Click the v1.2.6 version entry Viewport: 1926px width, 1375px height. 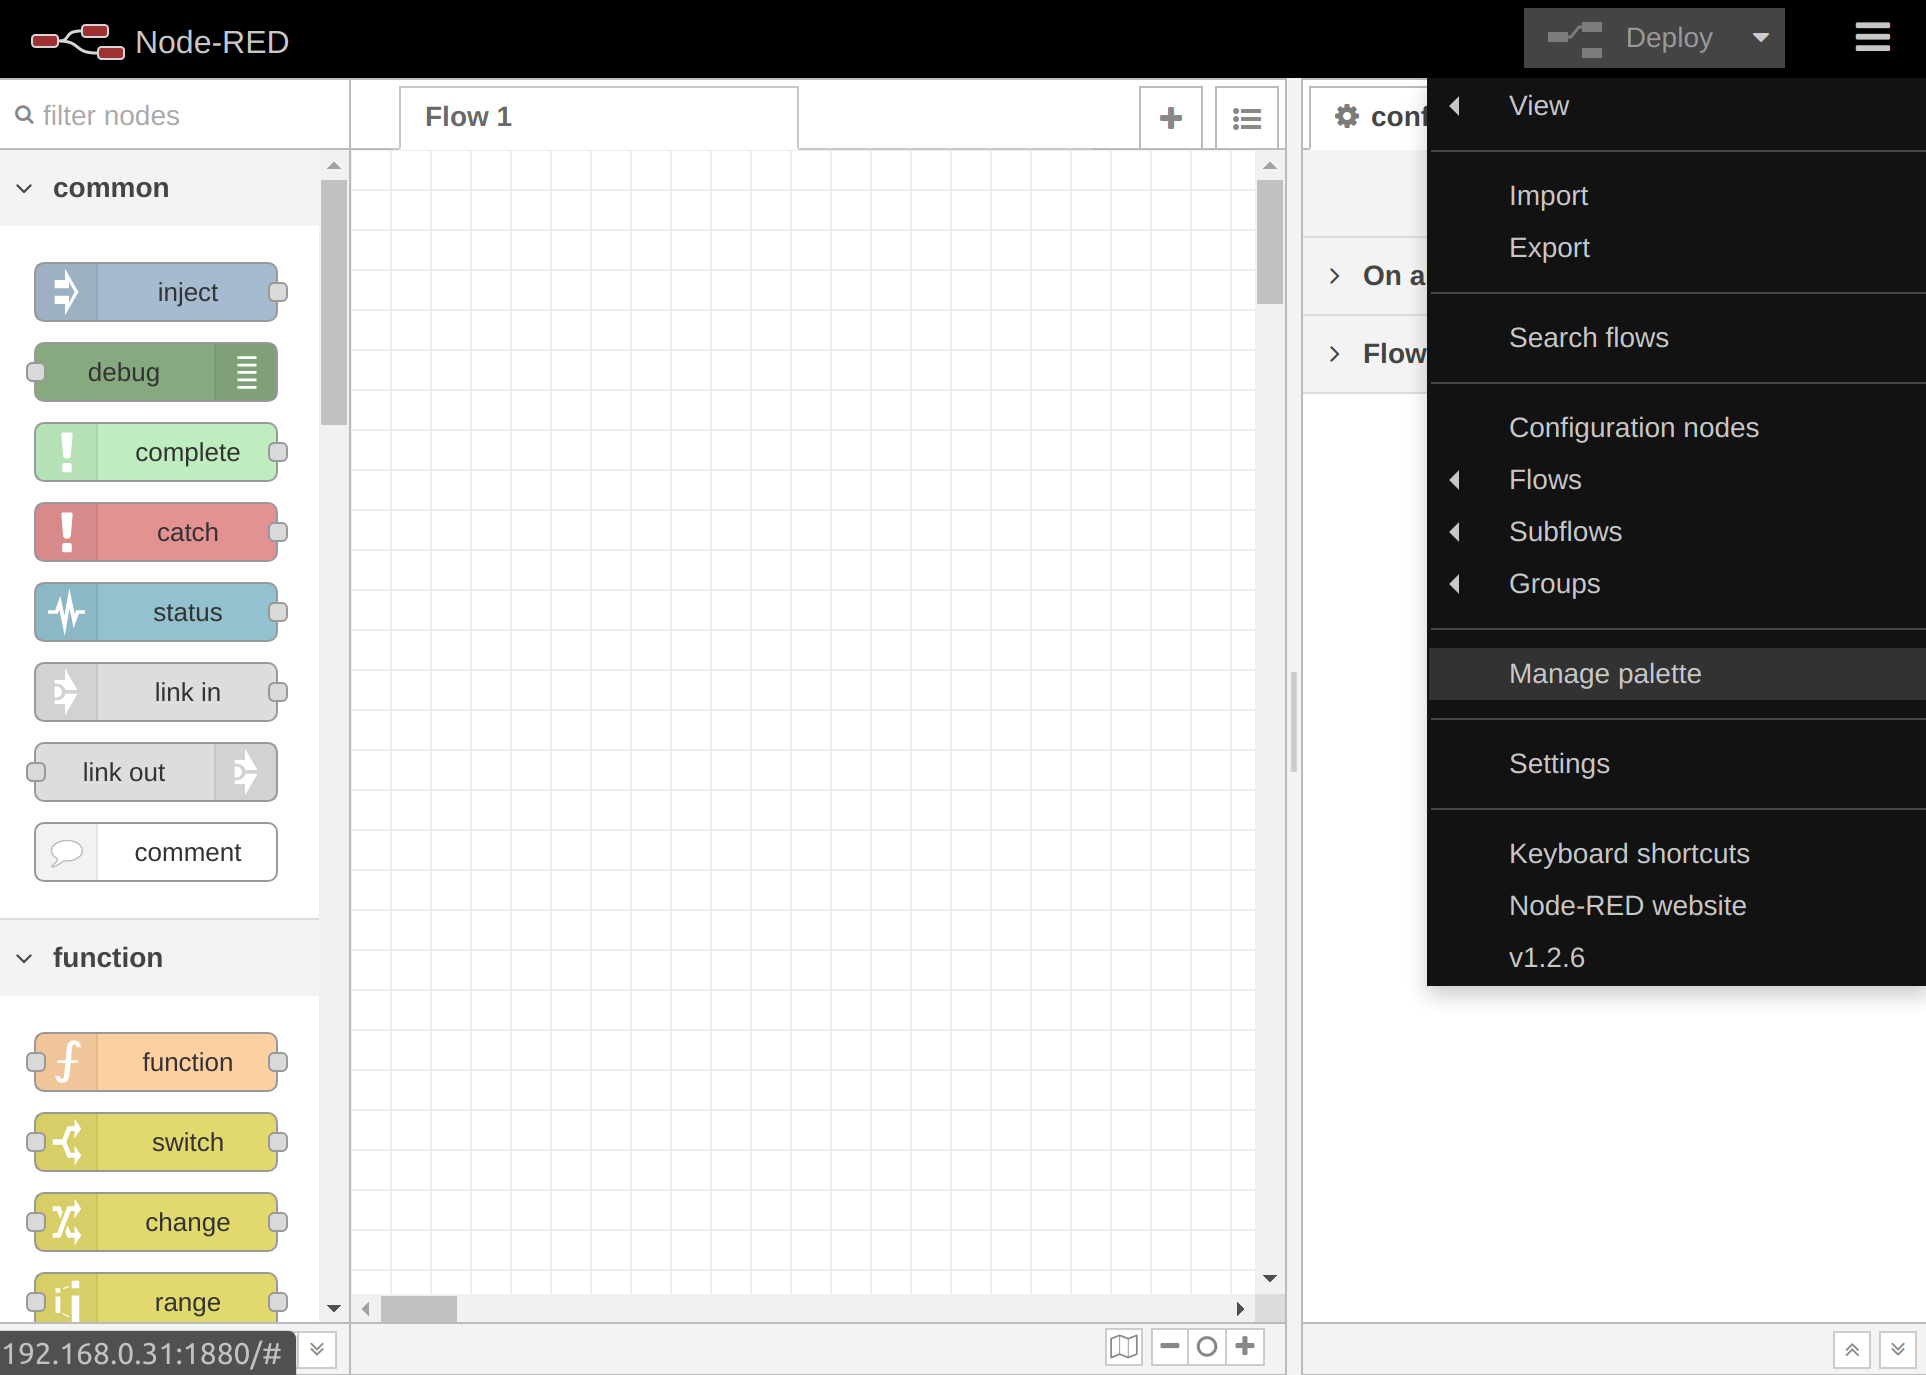point(1678,958)
